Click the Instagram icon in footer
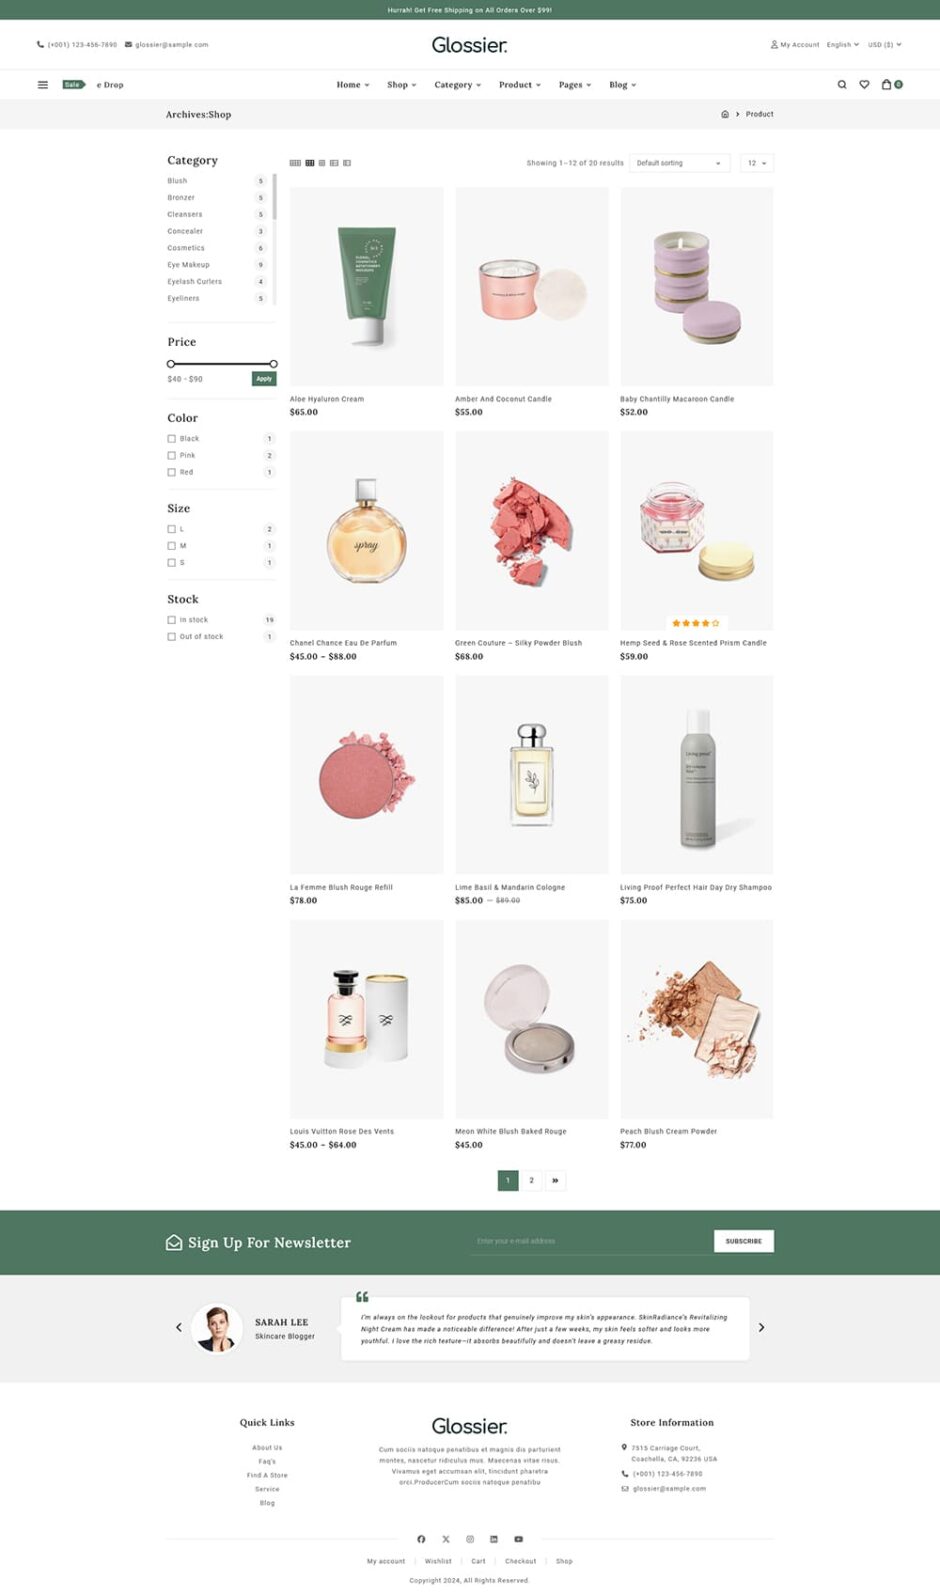This screenshot has height=1595, width=940. click(470, 1539)
